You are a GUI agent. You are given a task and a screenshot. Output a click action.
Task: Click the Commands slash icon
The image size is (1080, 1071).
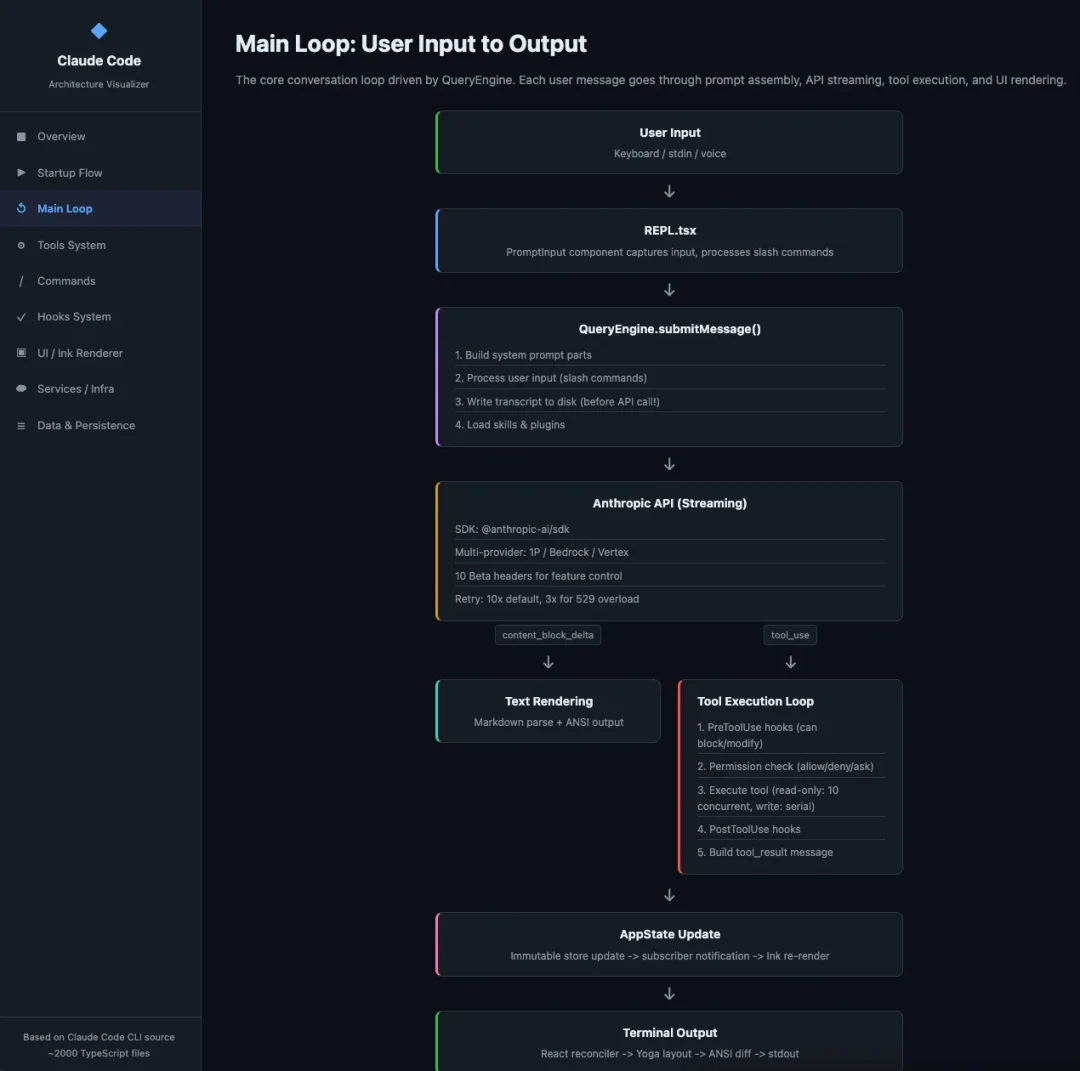pos(21,280)
